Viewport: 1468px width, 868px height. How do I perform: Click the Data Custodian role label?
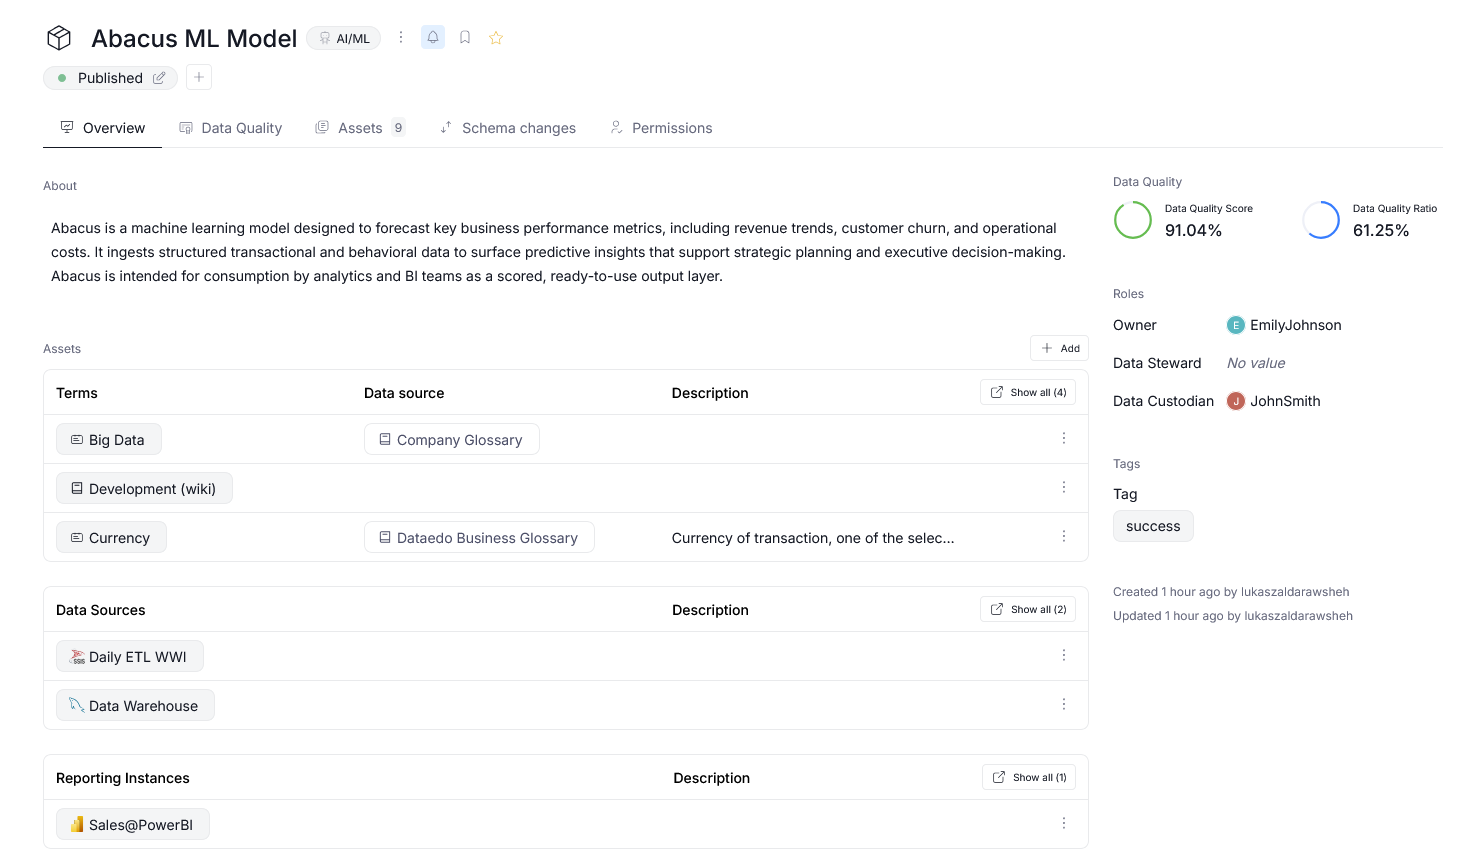[x=1163, y=401]
